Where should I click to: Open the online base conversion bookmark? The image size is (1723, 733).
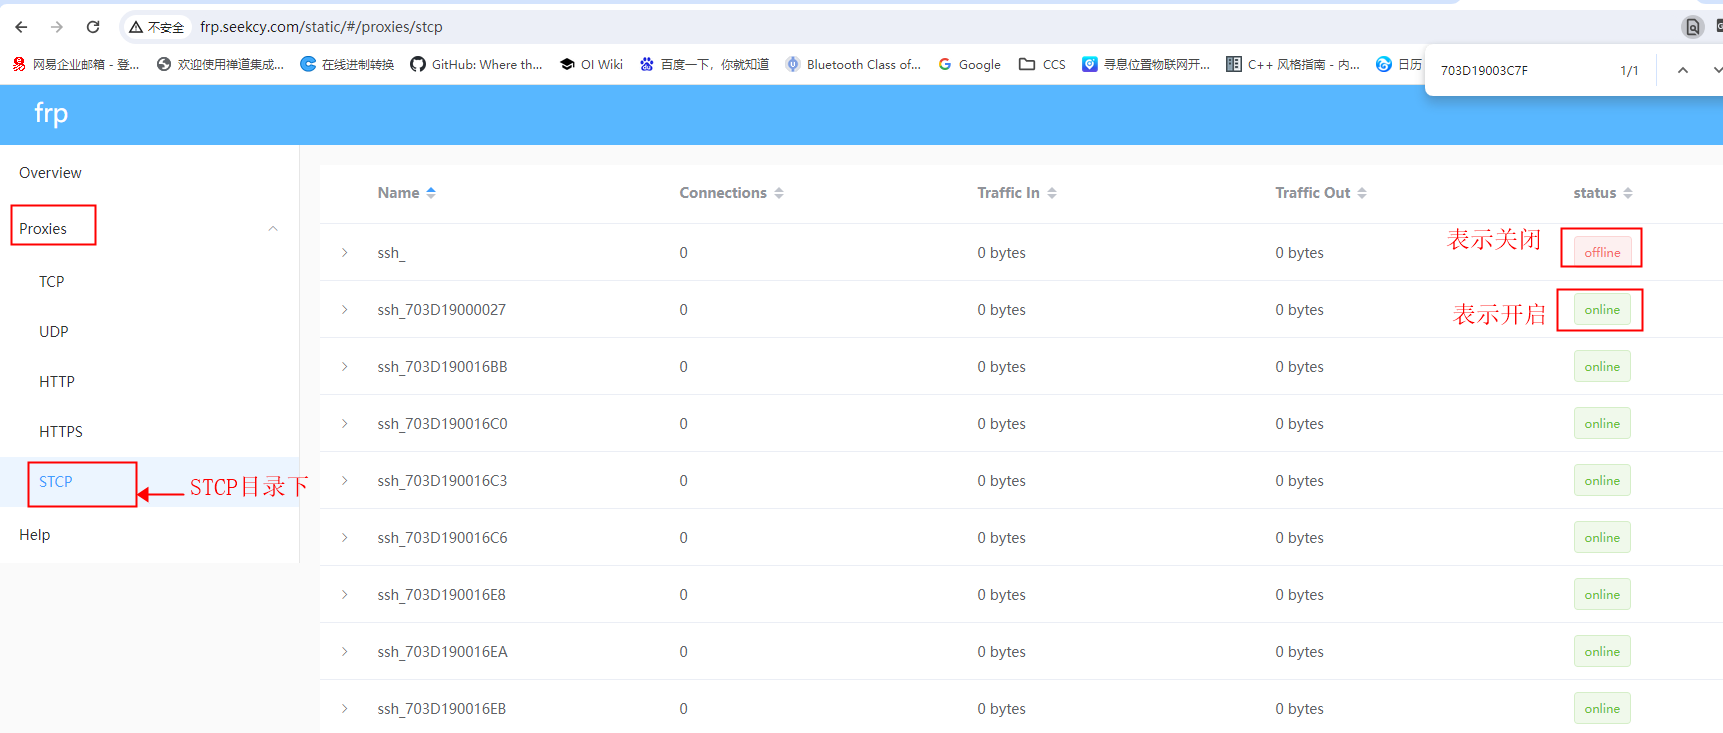(347, 64)
